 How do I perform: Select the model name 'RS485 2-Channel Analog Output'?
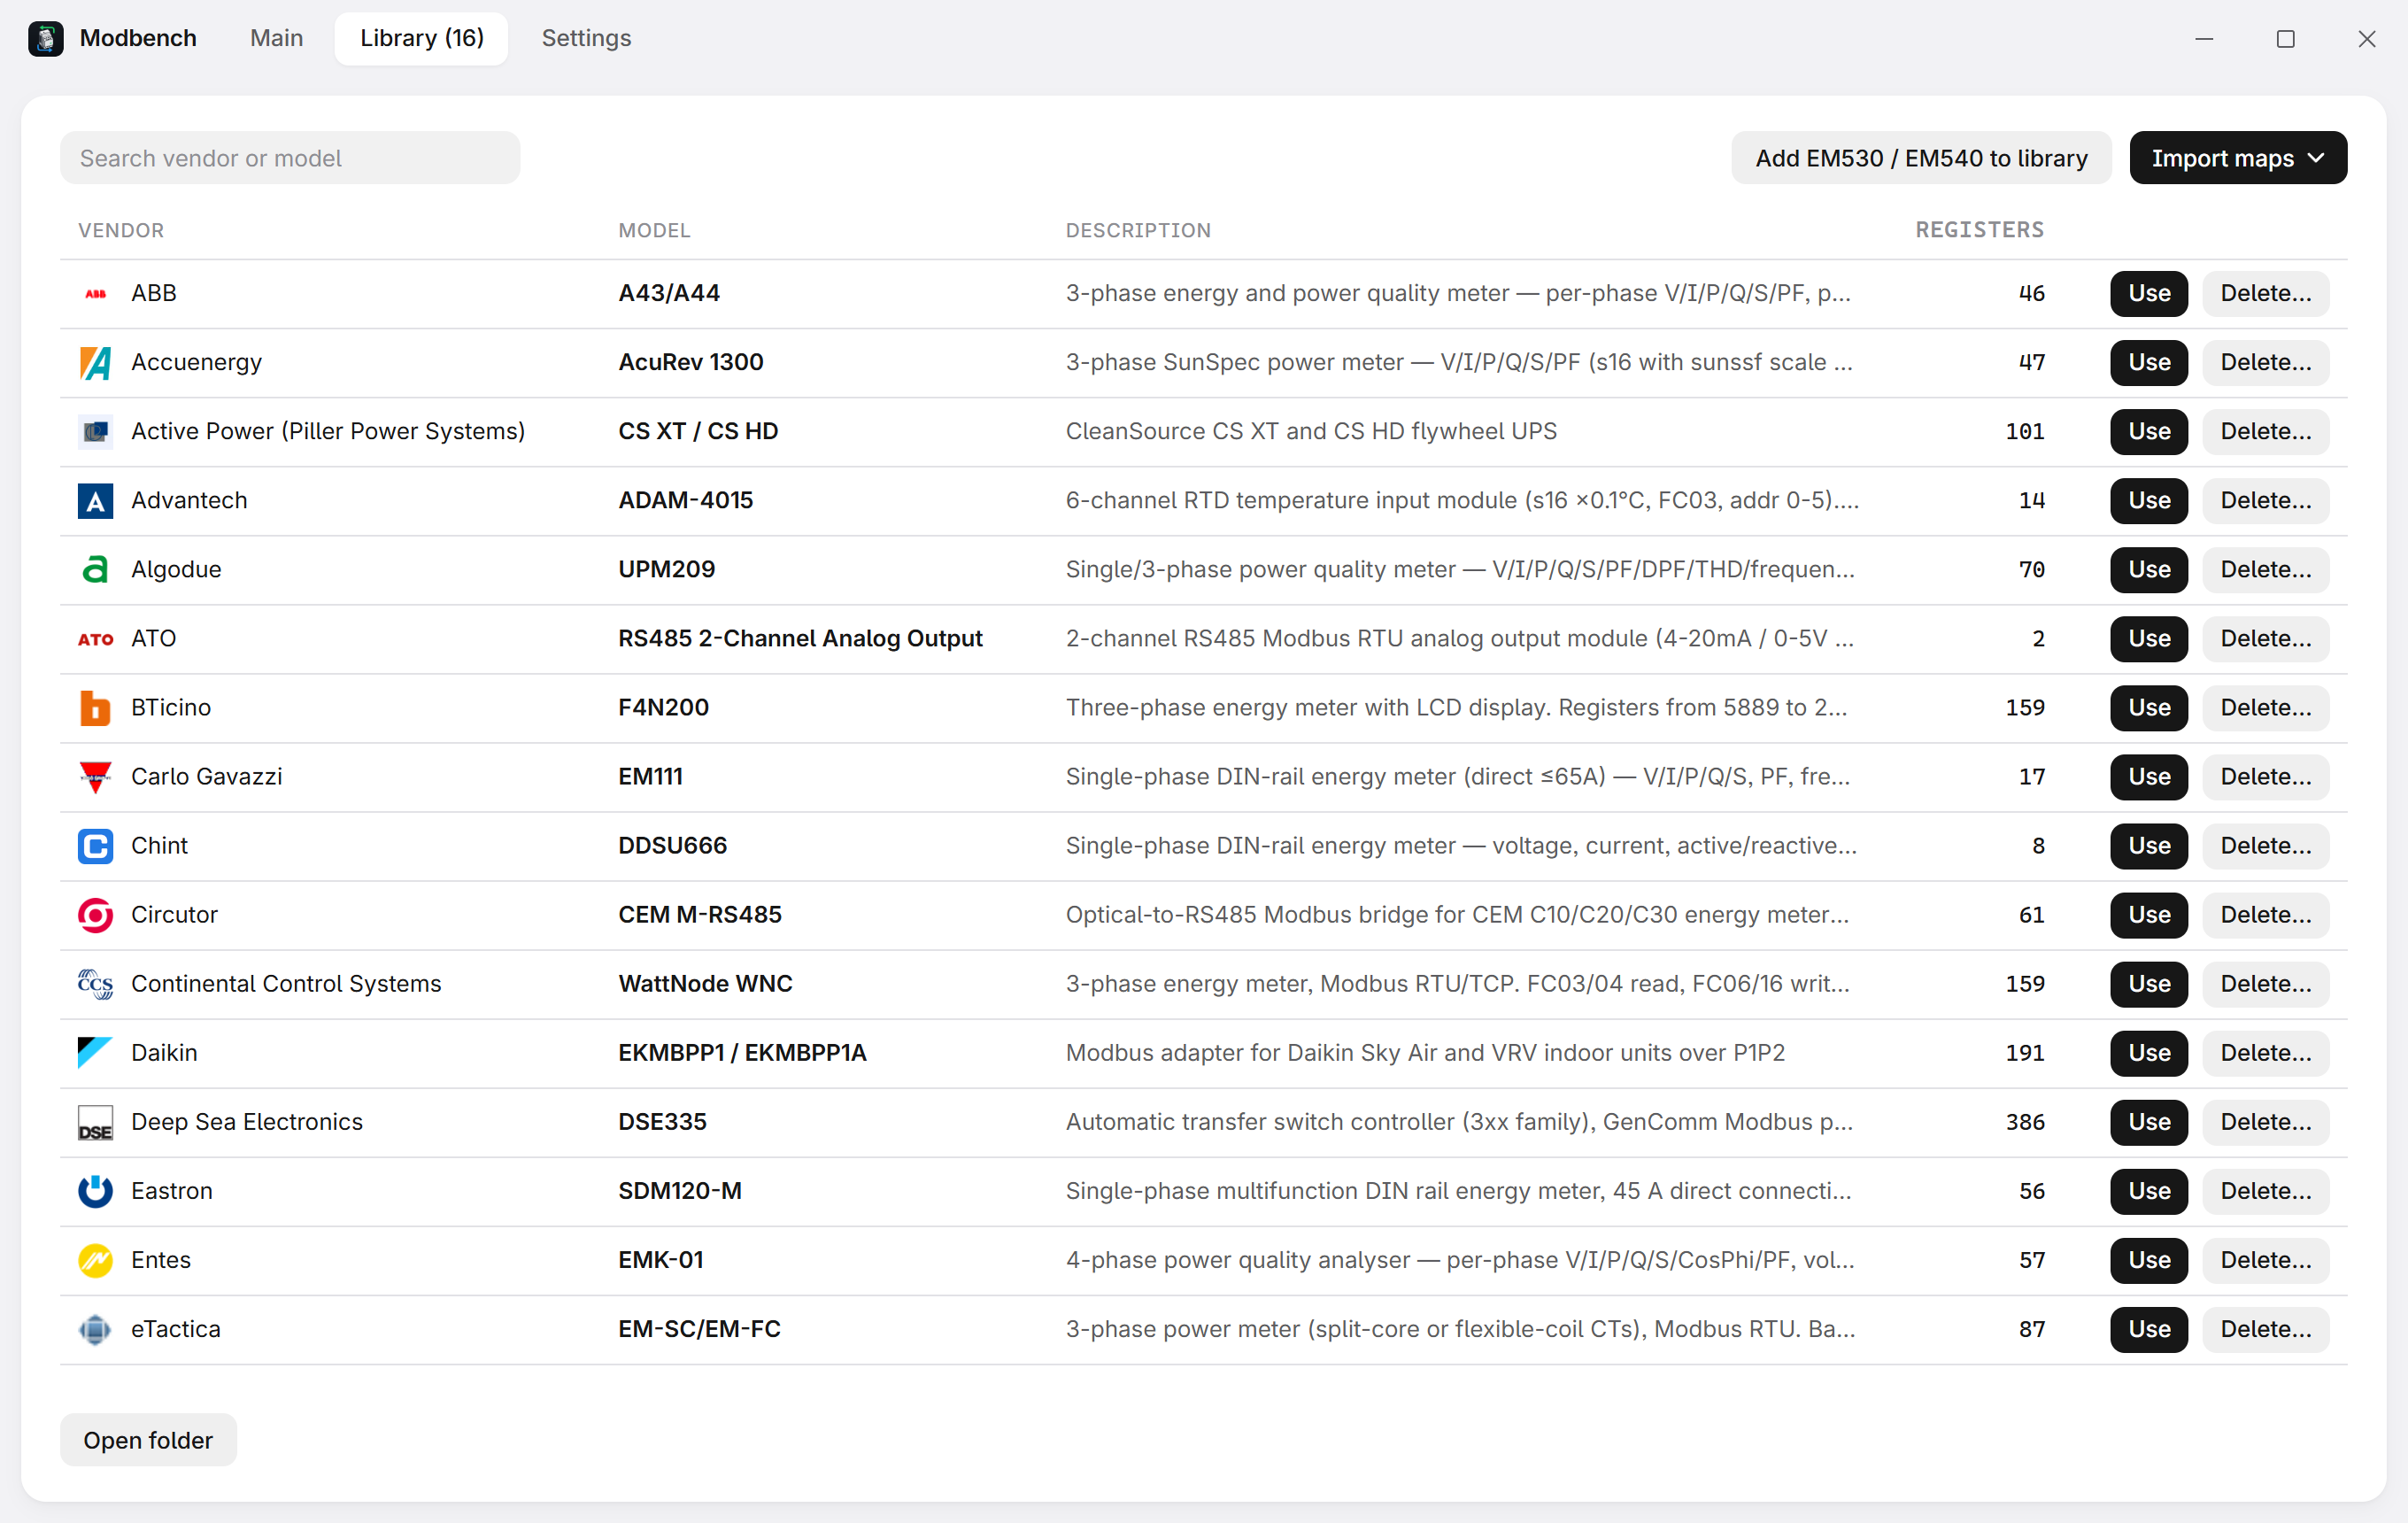coord(800,638)
